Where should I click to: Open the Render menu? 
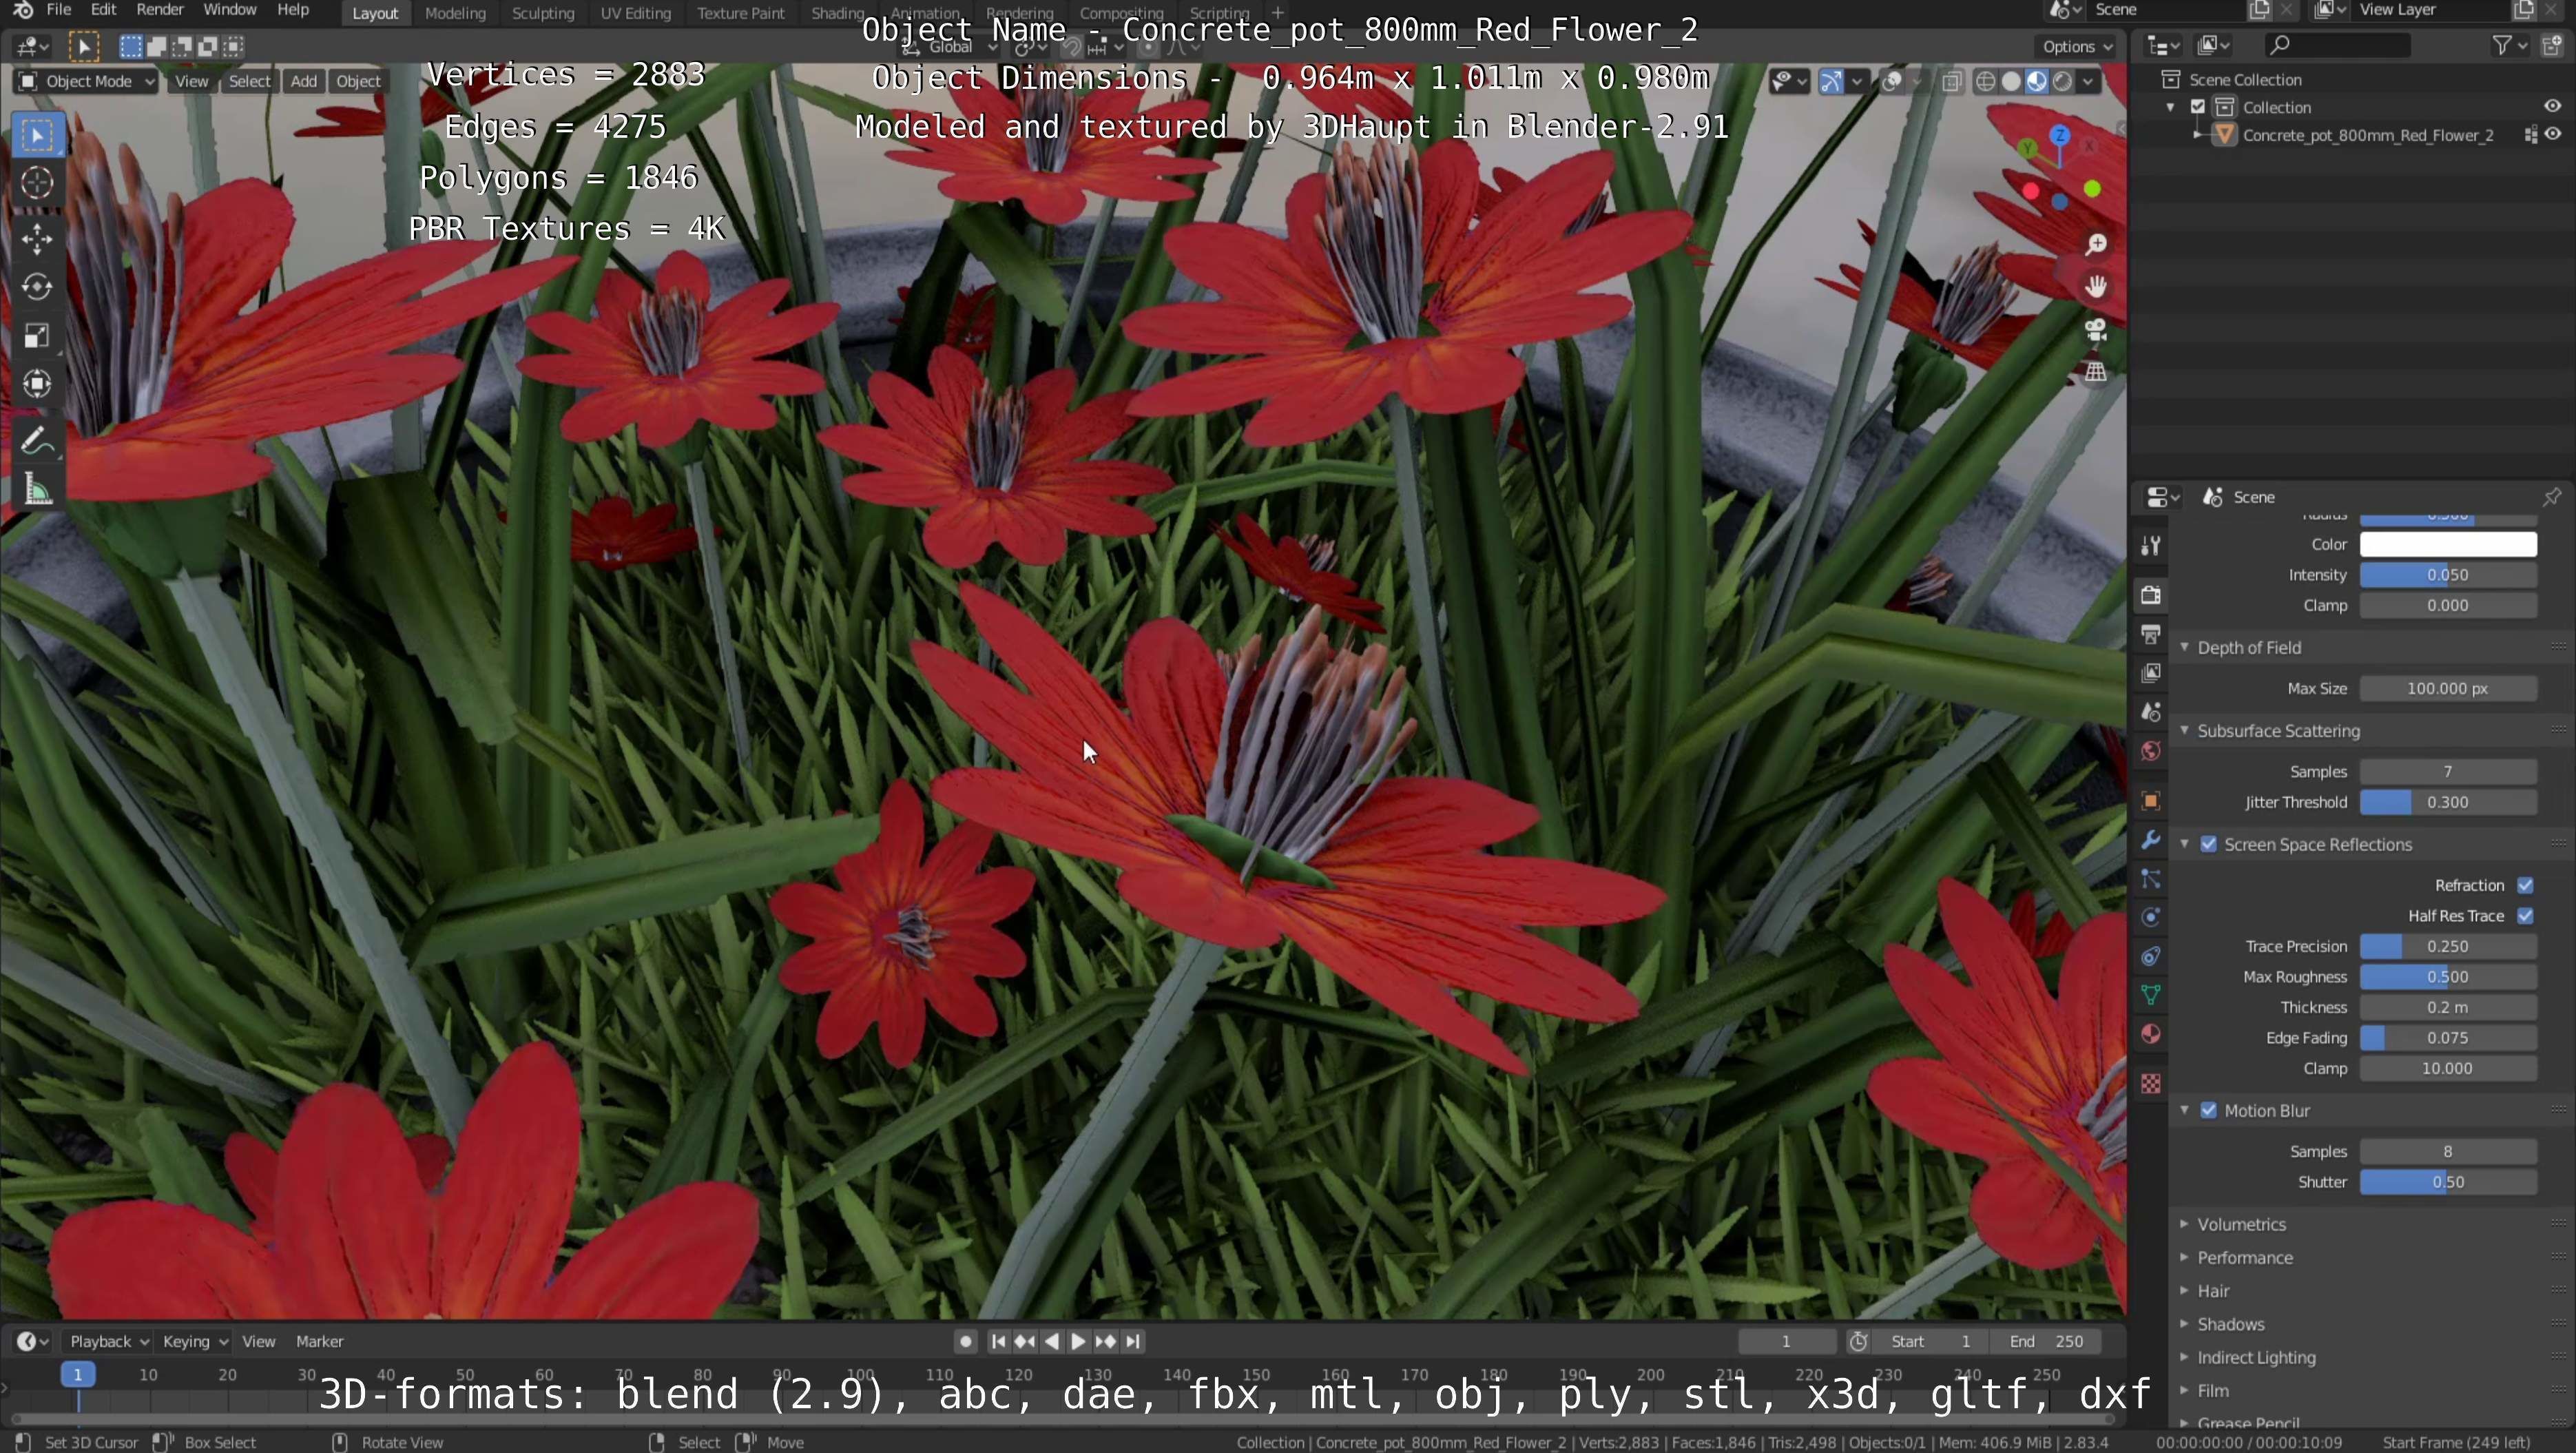(160, 10)
